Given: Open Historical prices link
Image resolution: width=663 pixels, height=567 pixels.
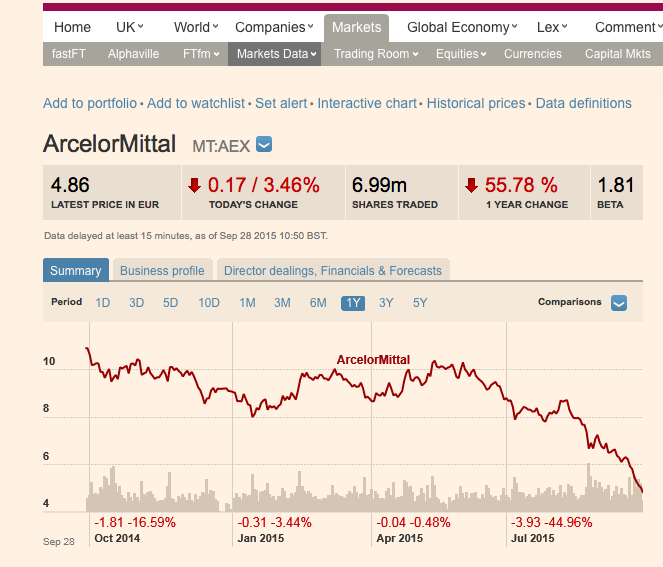Looking at the screenshot, I should 476,103.
